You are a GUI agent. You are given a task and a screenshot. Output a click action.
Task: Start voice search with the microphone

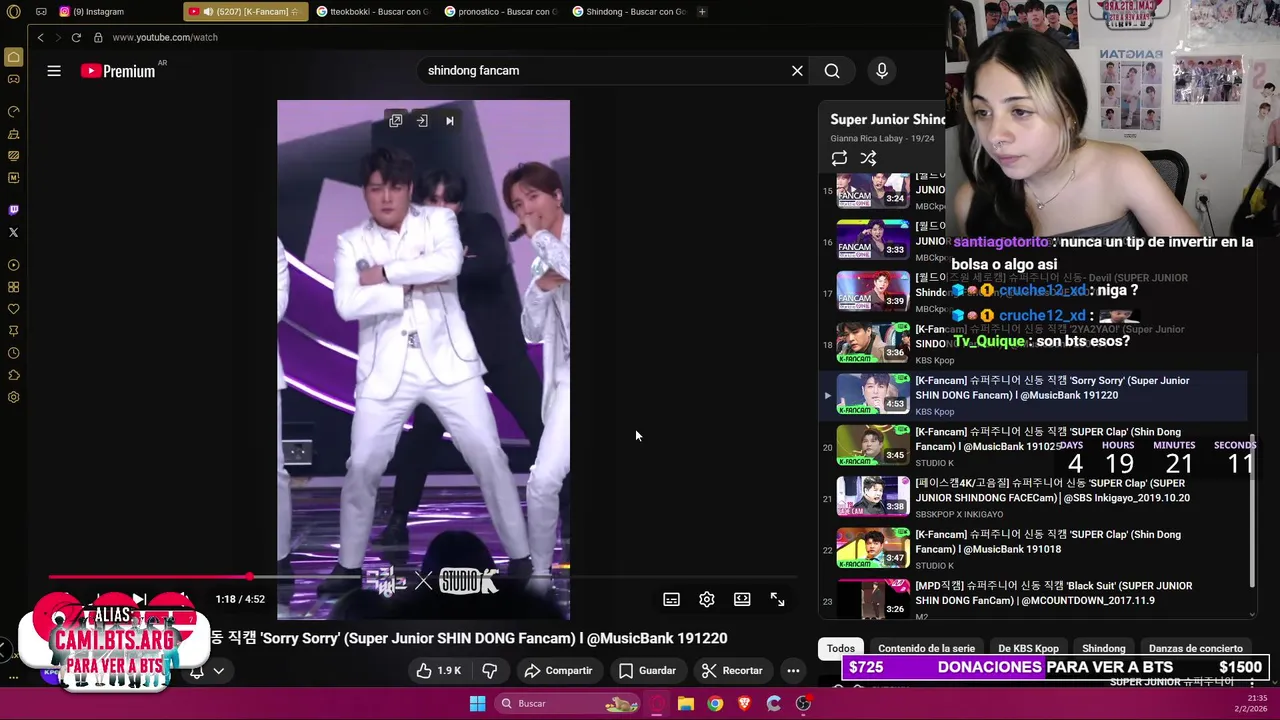(882, 71)
